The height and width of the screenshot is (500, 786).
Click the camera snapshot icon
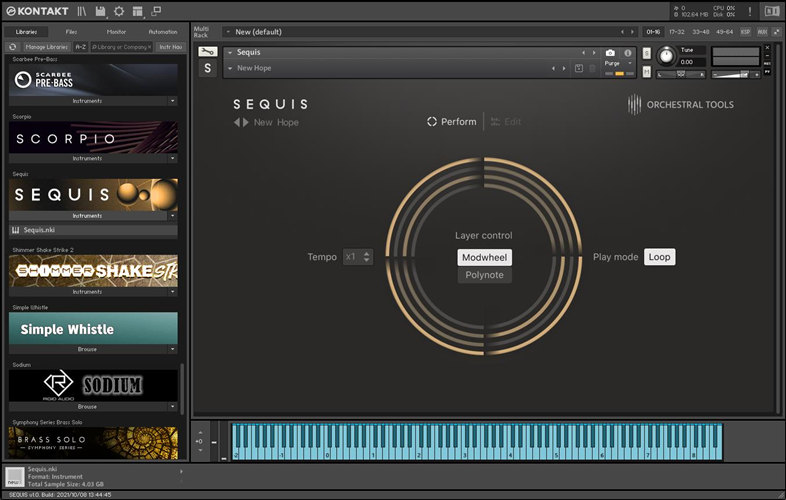pos(610,52)
